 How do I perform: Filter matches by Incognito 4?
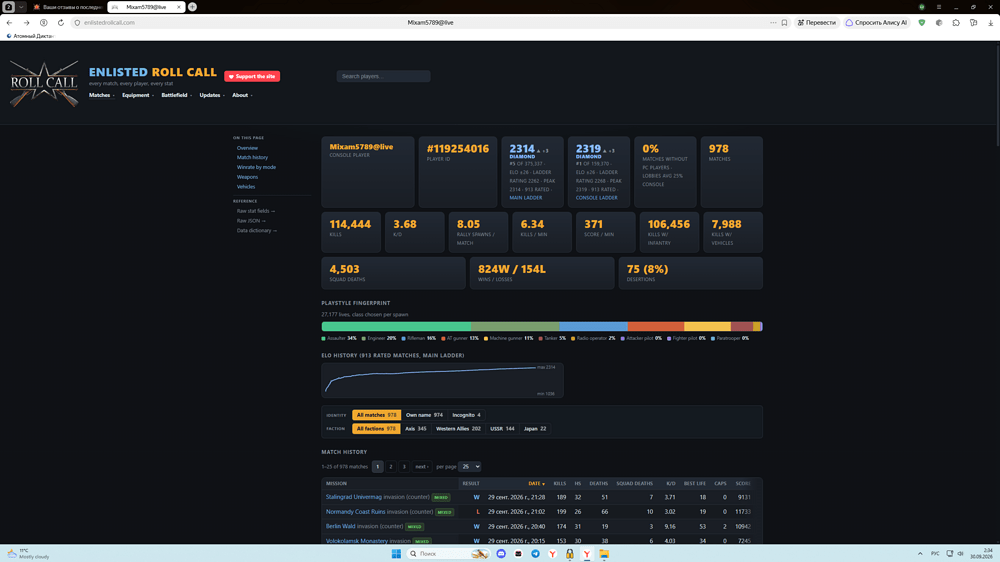[x=466, y=415]
